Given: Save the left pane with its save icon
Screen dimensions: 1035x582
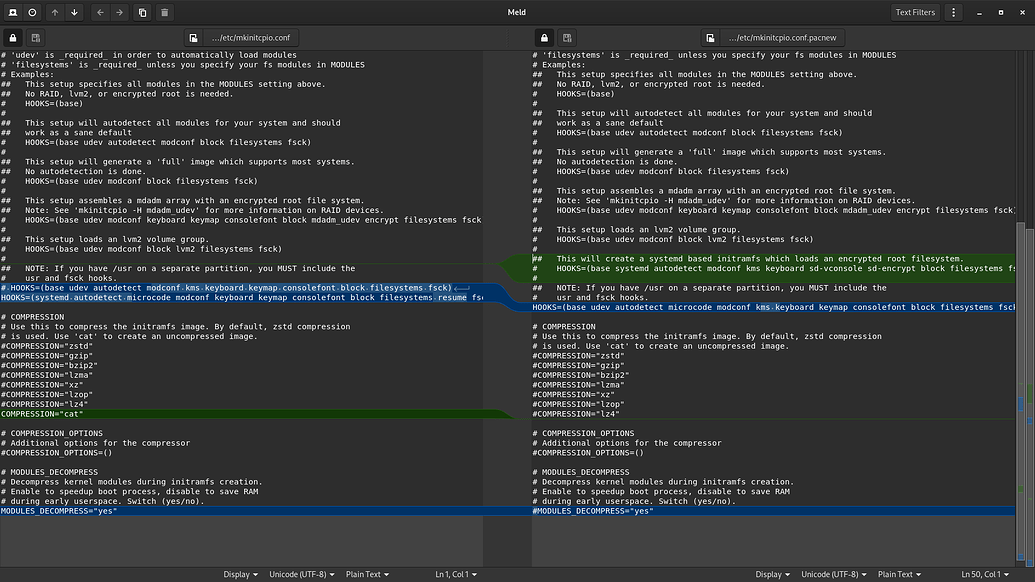Looking at the screenshot, I should 35,37.
